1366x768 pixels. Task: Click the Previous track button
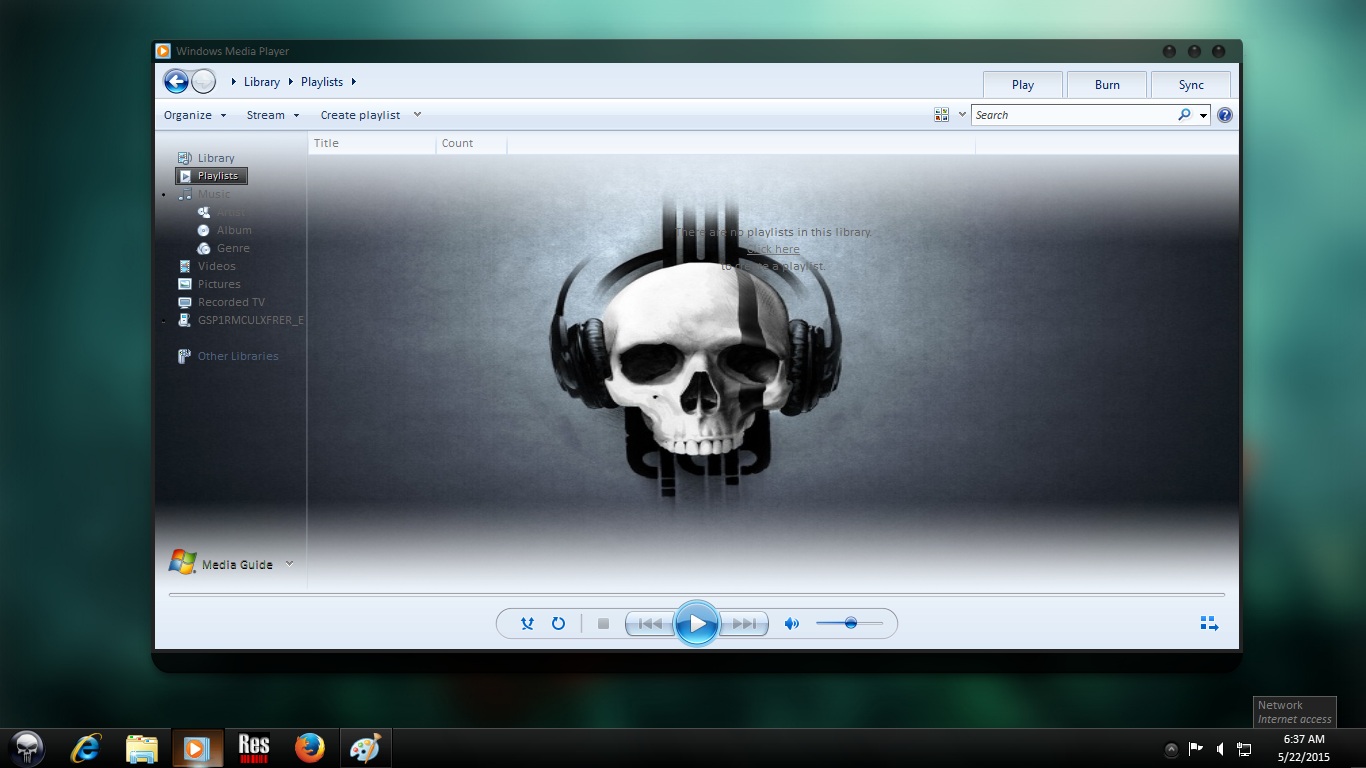(650, 624)
